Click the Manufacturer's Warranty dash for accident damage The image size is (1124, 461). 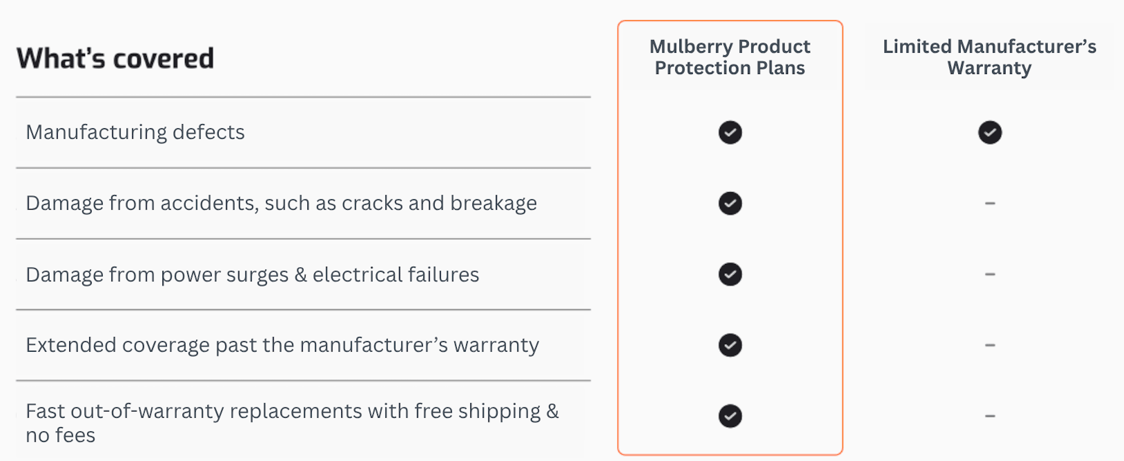click(x=990, y=203)
